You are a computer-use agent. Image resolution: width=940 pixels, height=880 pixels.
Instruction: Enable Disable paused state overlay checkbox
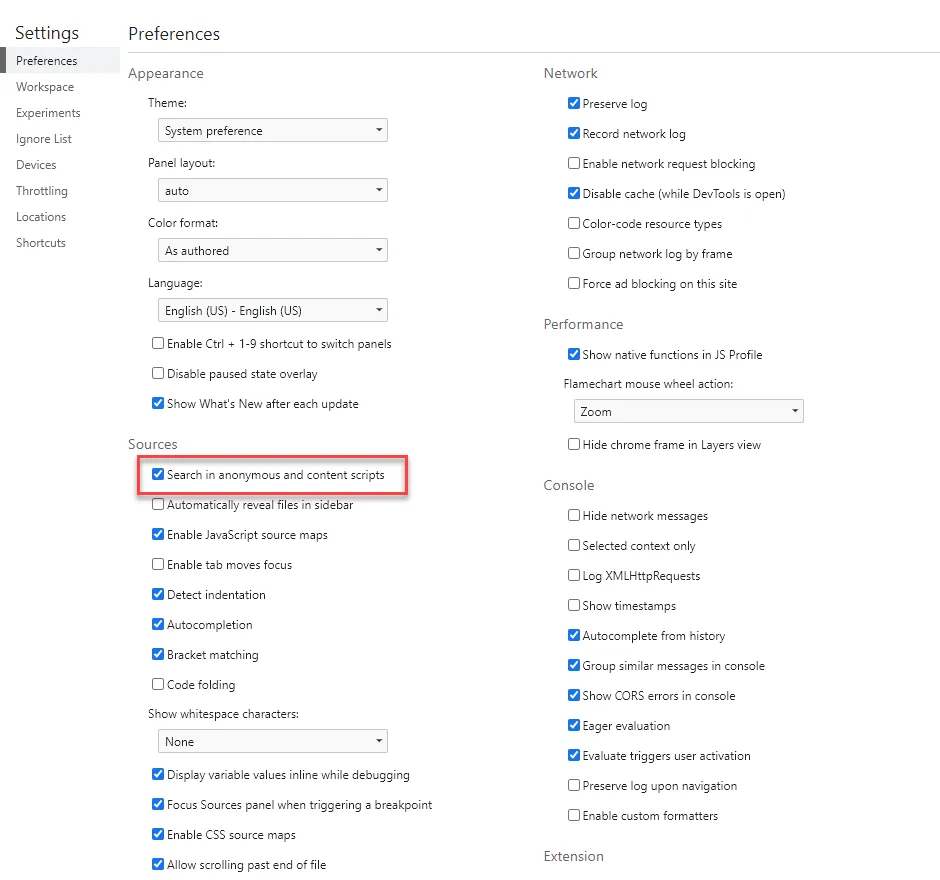click(158, 374)
